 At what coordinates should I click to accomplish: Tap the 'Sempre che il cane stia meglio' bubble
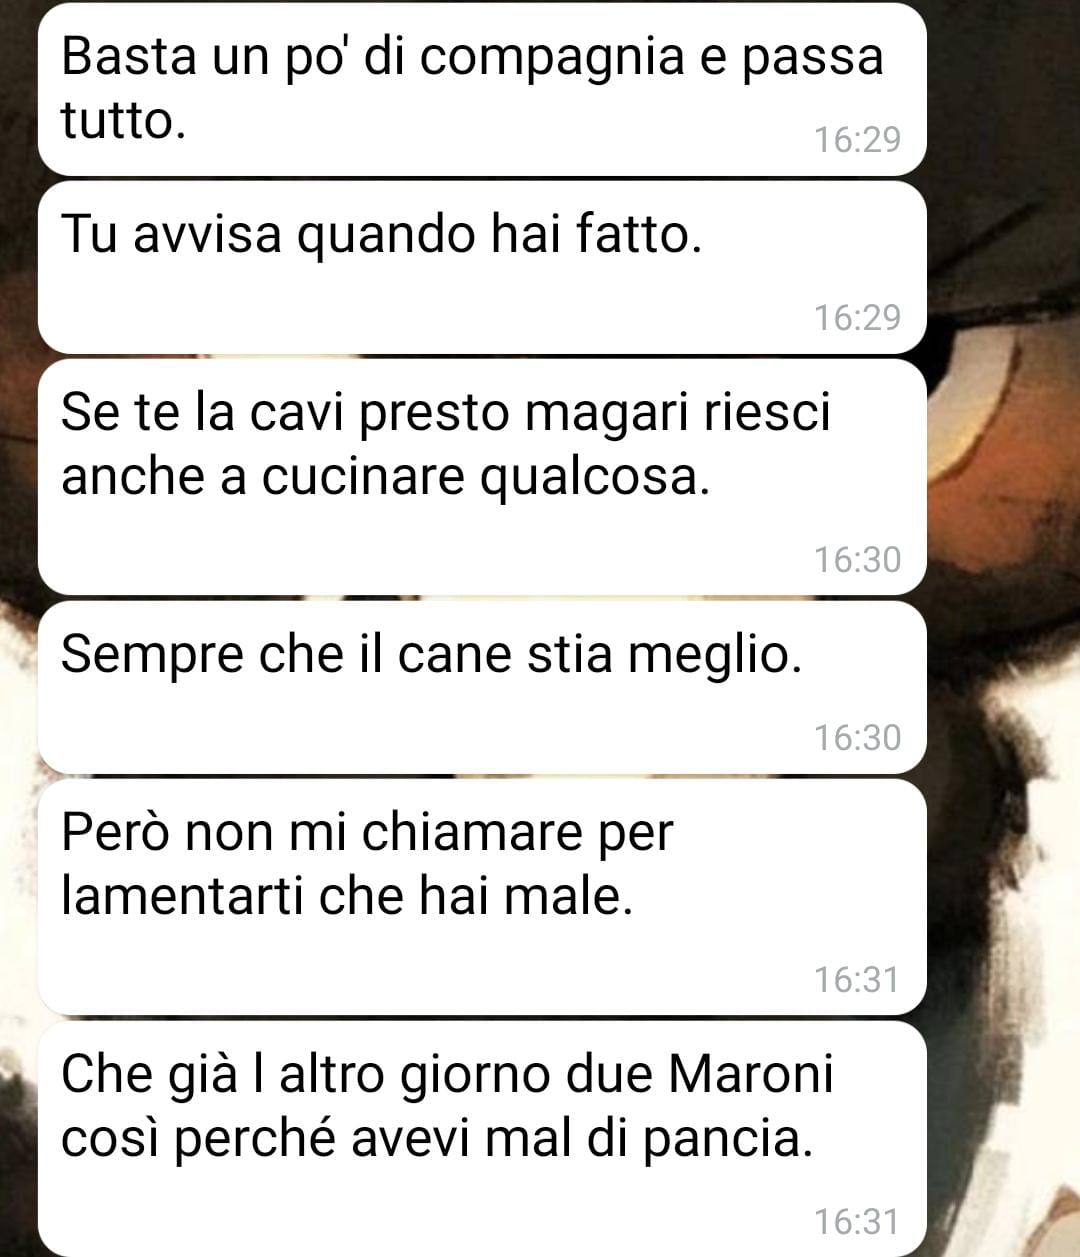(x=482, y=687)
